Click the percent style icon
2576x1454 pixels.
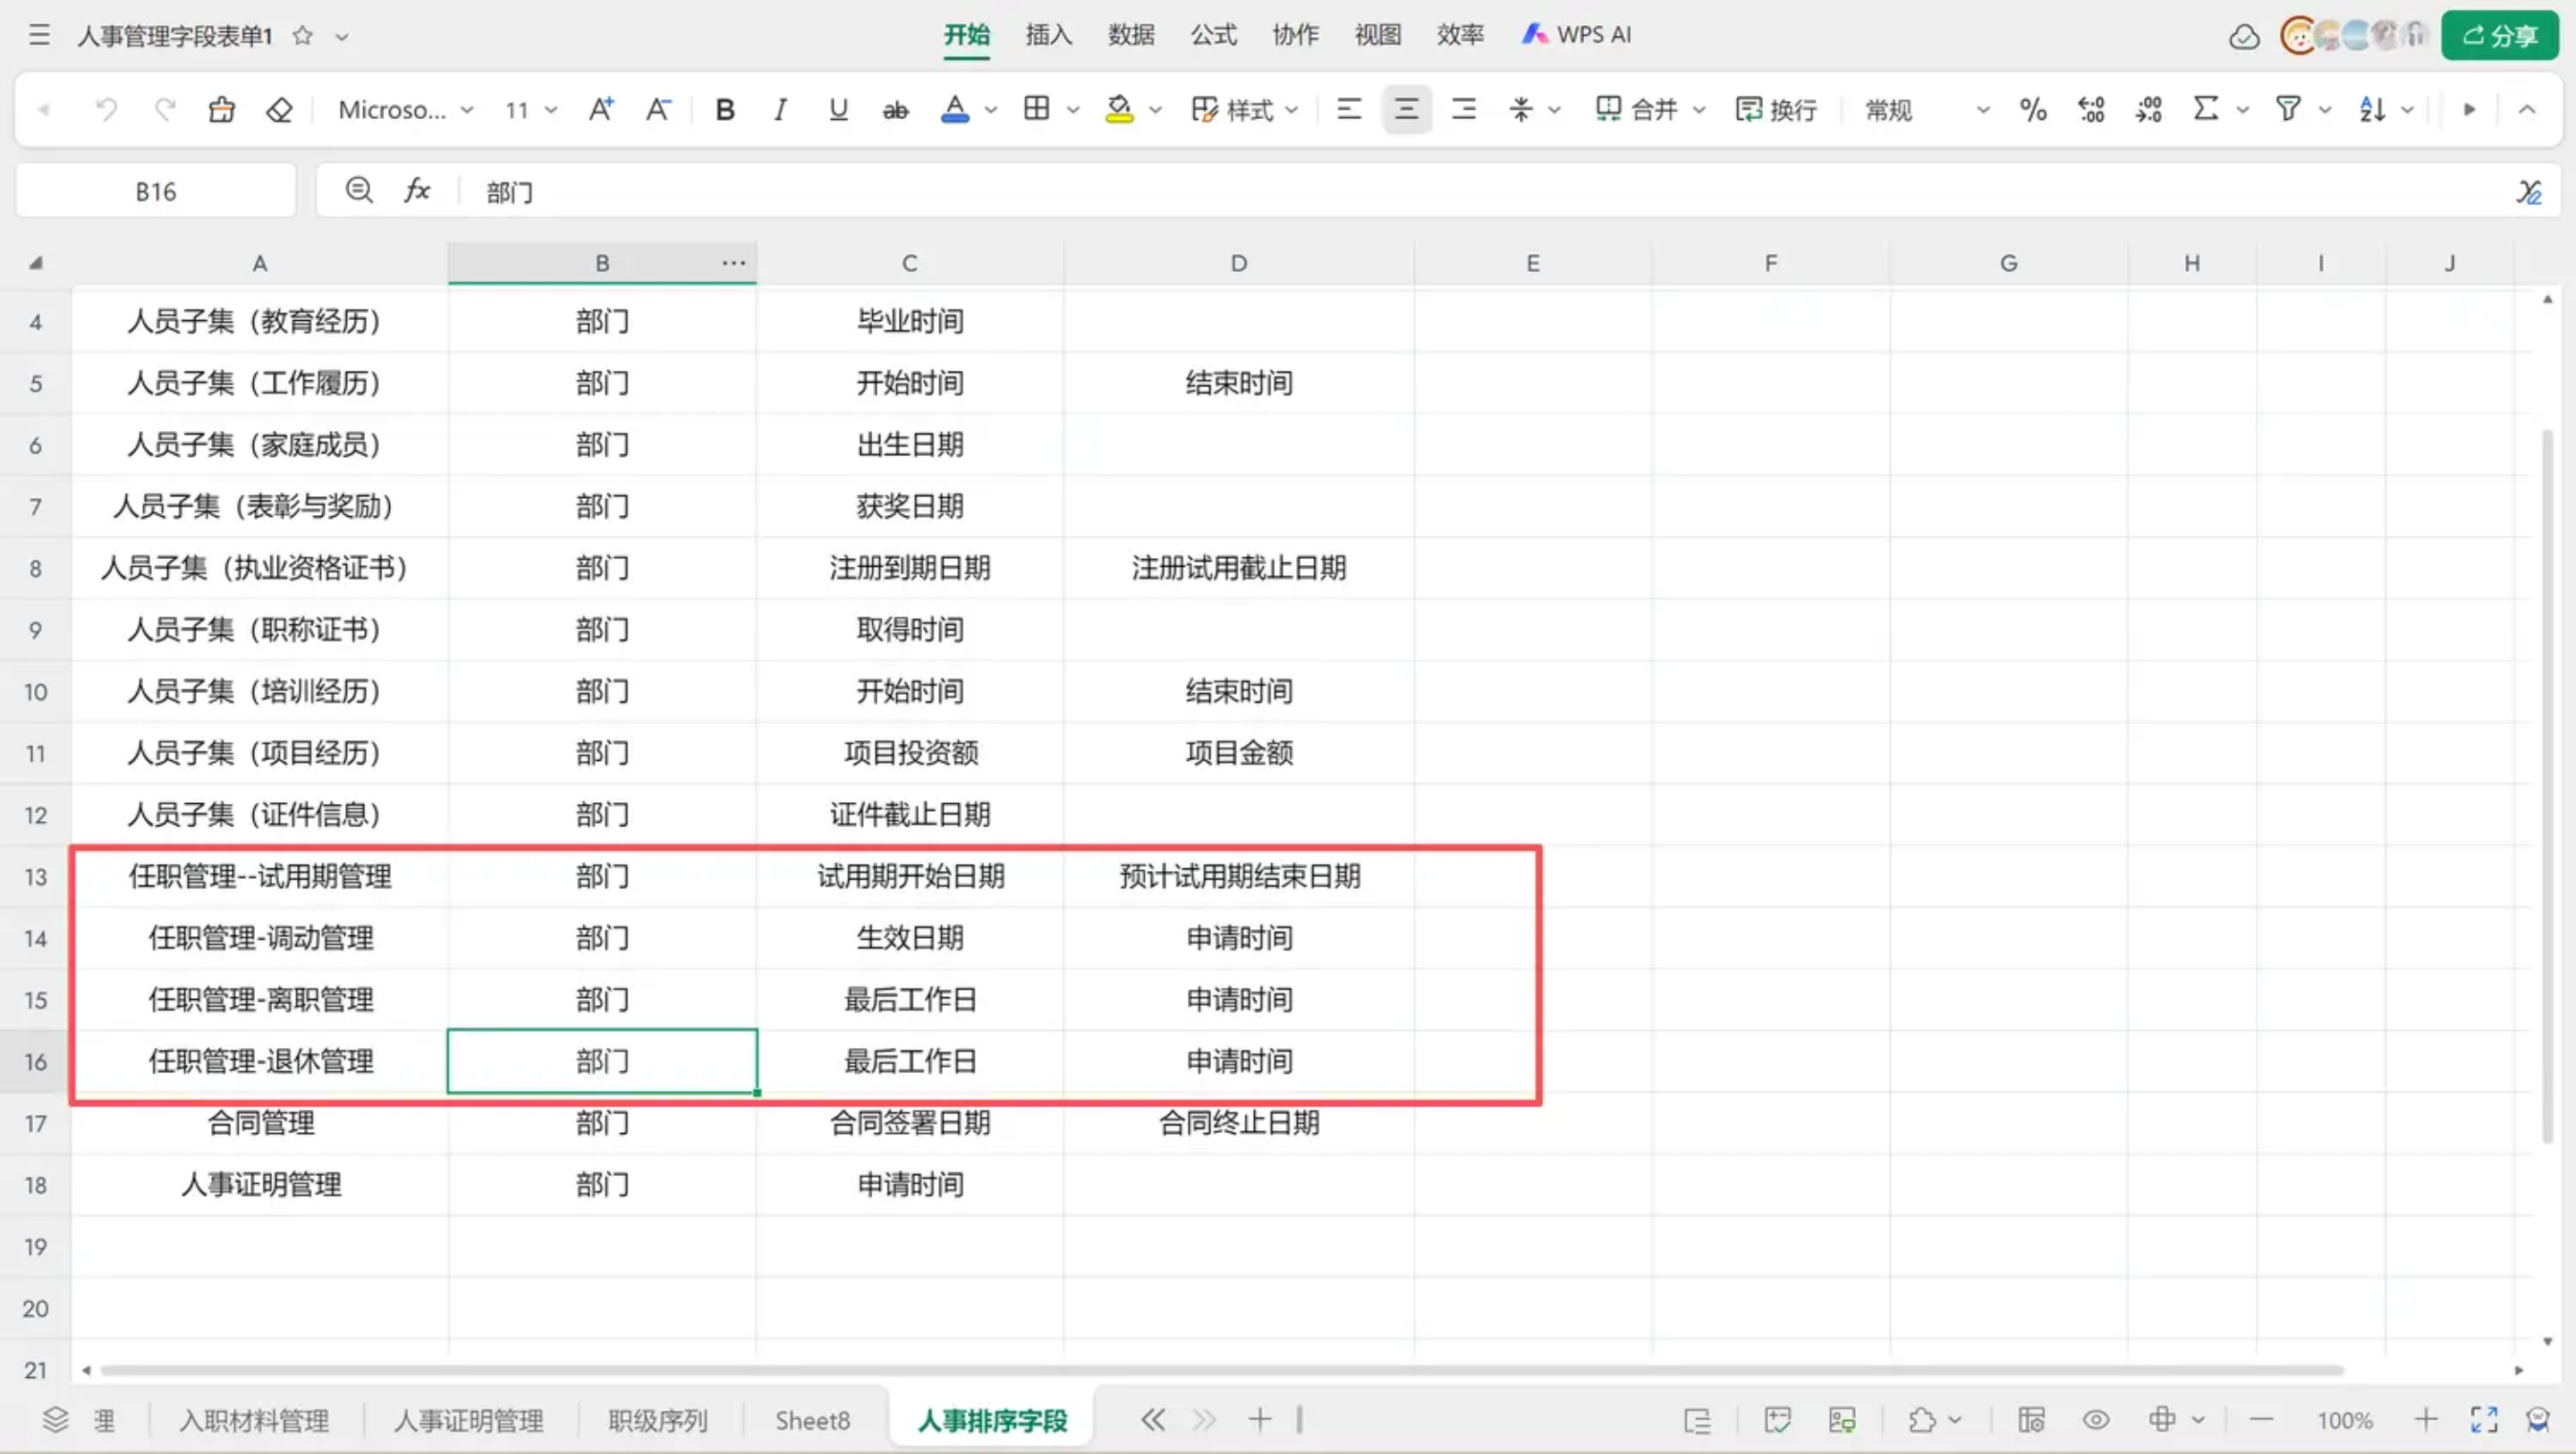[2032, 109]
